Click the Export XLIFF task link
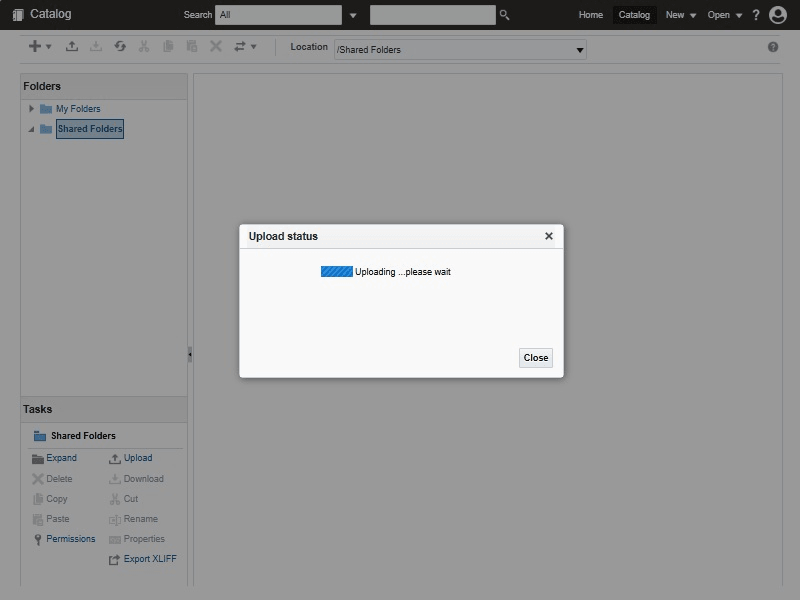Image resolution: width=800 pixels, height=600 pixels. (150, 558)
